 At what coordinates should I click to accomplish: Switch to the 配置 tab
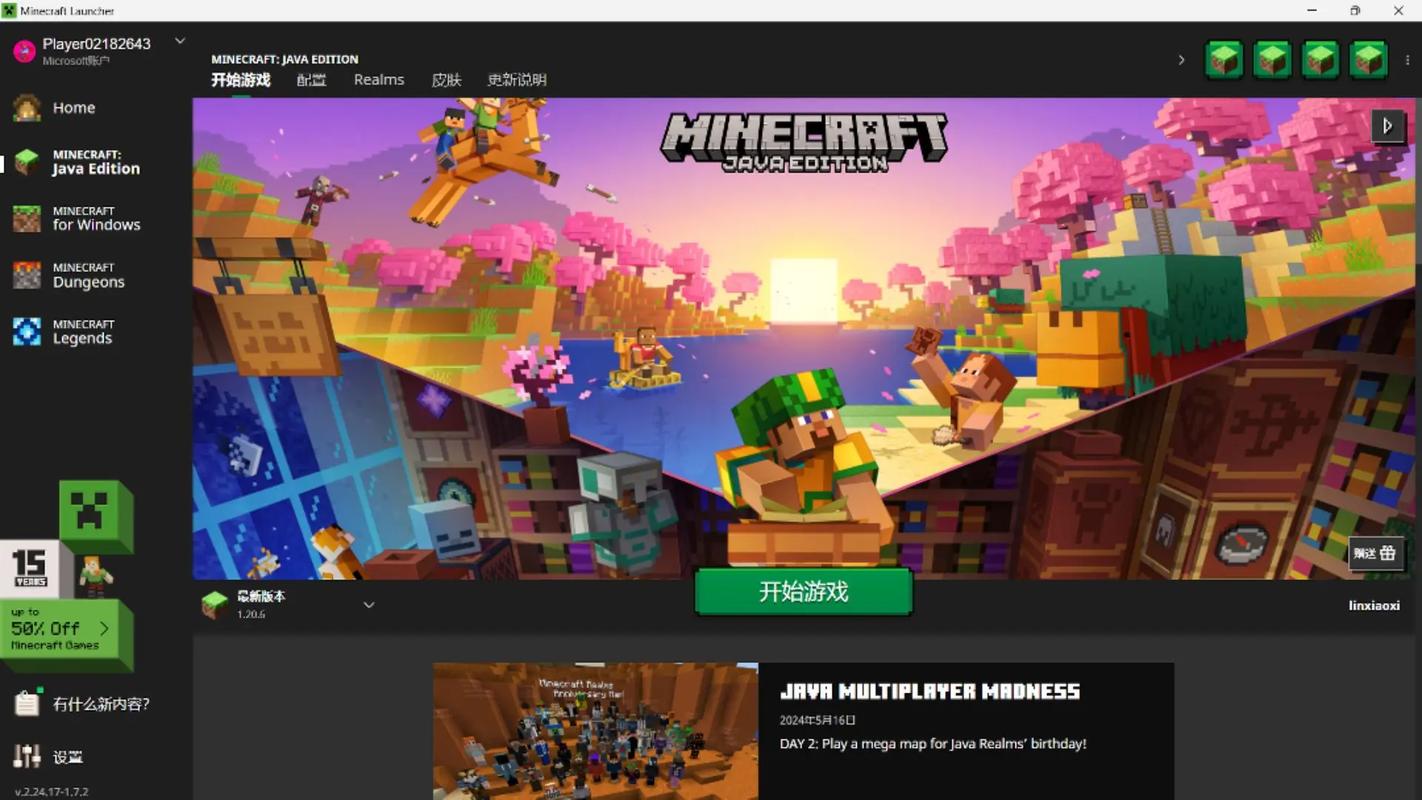(x=311, y=80)
